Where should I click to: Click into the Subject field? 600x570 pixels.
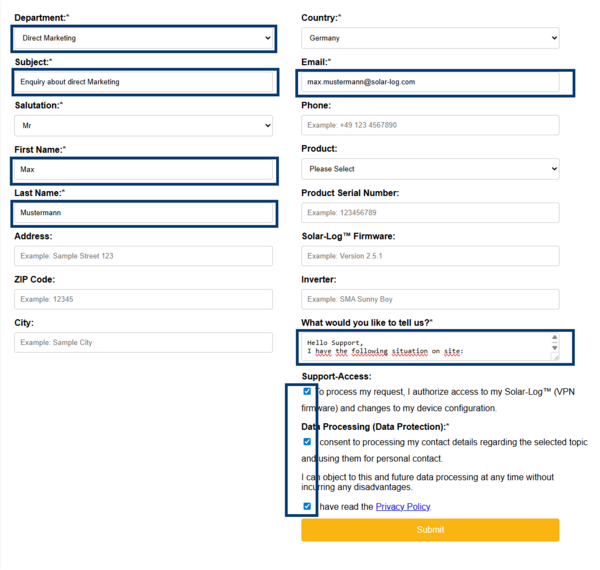(x=143, y=82)
